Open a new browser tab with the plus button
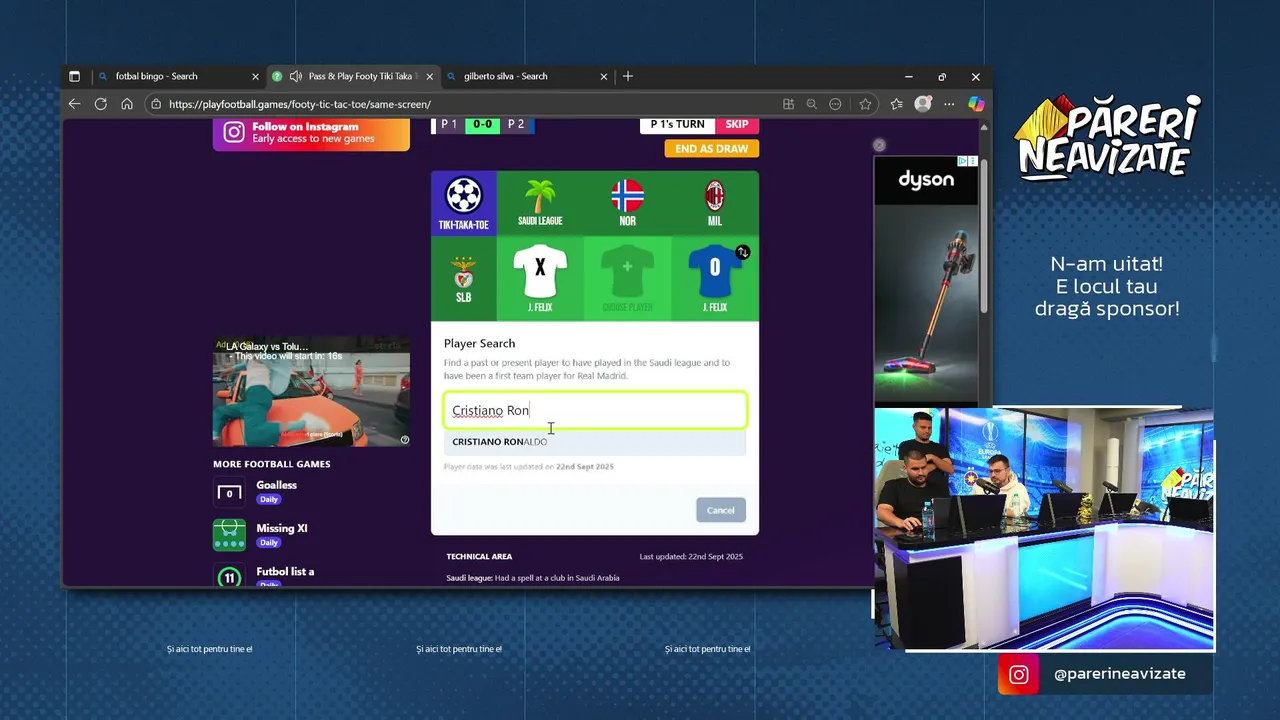Screen dimensions: 1280x720 [x=628, y=76]
